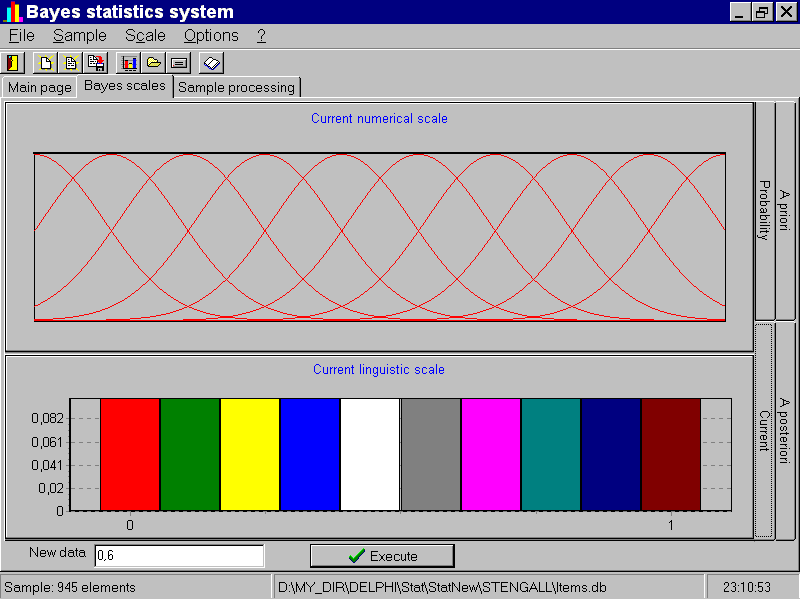The image size is (800, 600).
Task: Select the vertical Probability tab
Action: tap(764, 210)
